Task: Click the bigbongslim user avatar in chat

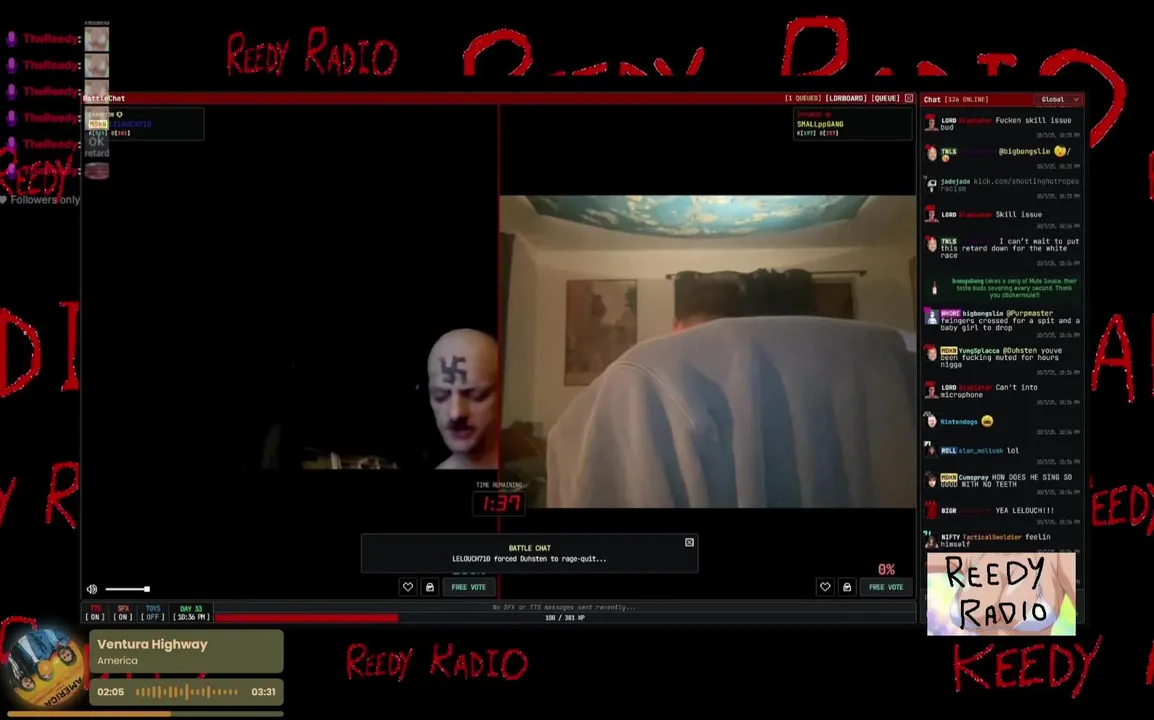Action: coord(931,317)
